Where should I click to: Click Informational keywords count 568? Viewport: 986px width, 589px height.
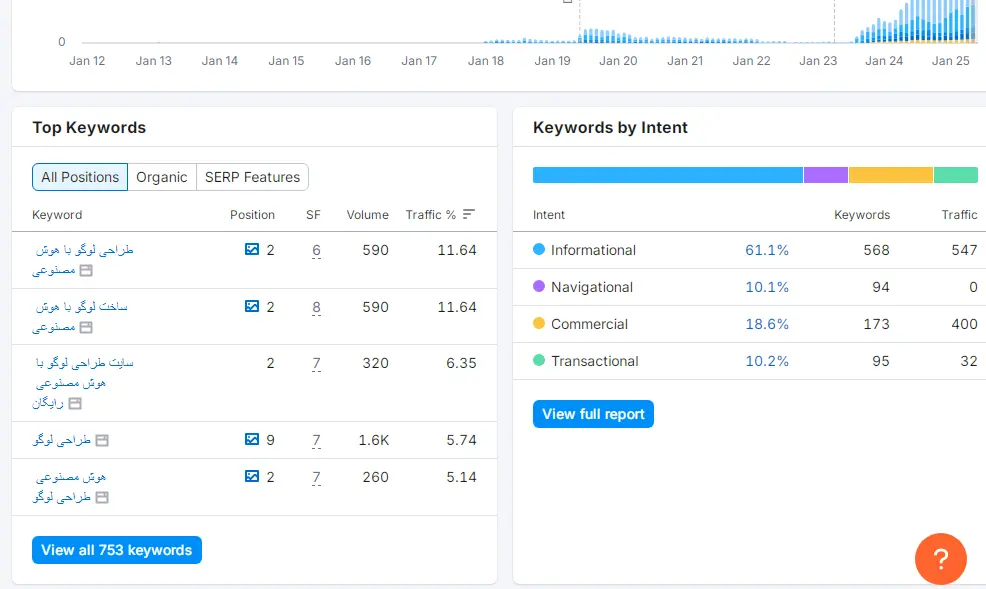coord(876,250)
